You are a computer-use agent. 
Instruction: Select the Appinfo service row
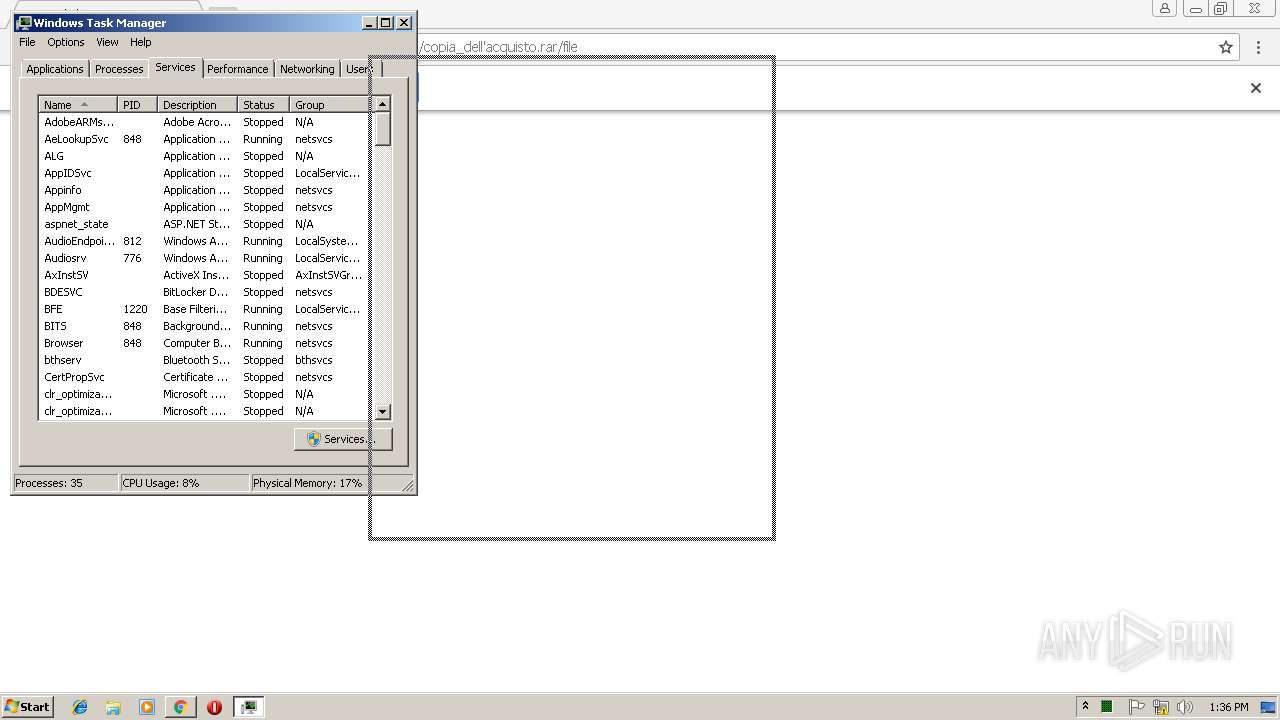[205, 190]
